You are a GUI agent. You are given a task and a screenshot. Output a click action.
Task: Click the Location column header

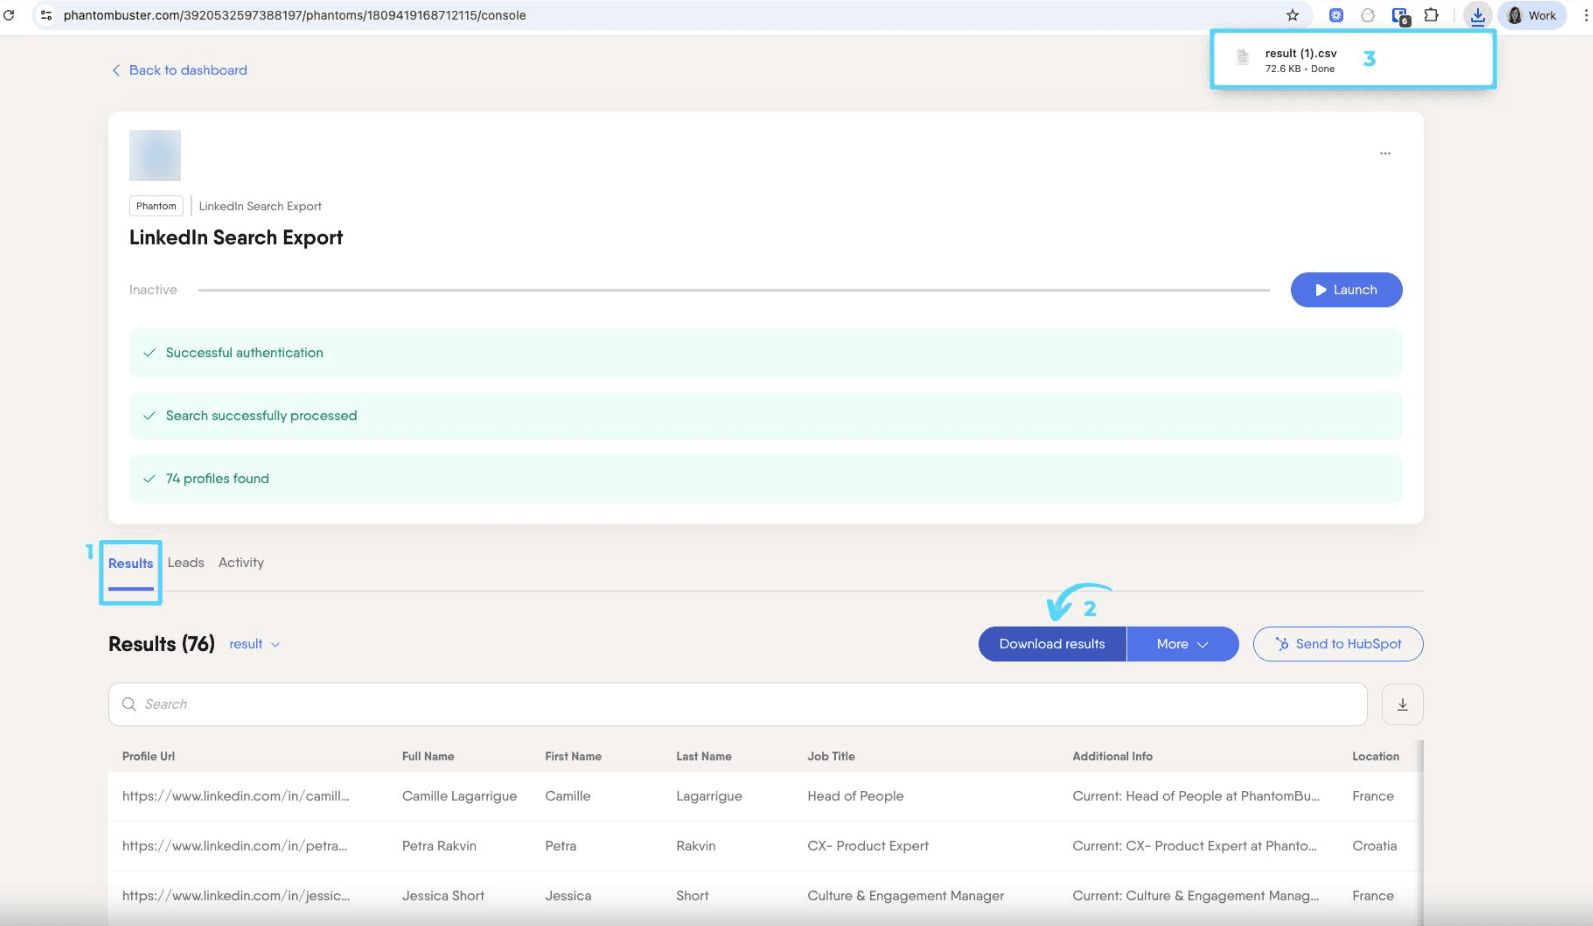(1375, 756)
